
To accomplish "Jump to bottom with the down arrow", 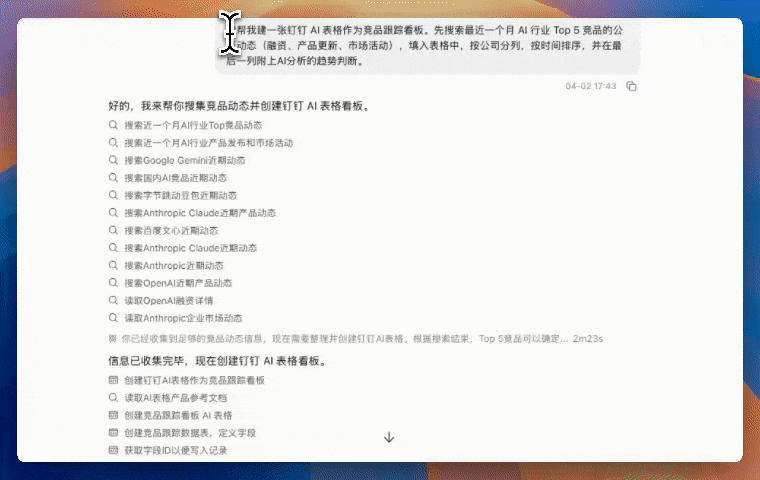I will pyautogui.click(x=389, y=438).
